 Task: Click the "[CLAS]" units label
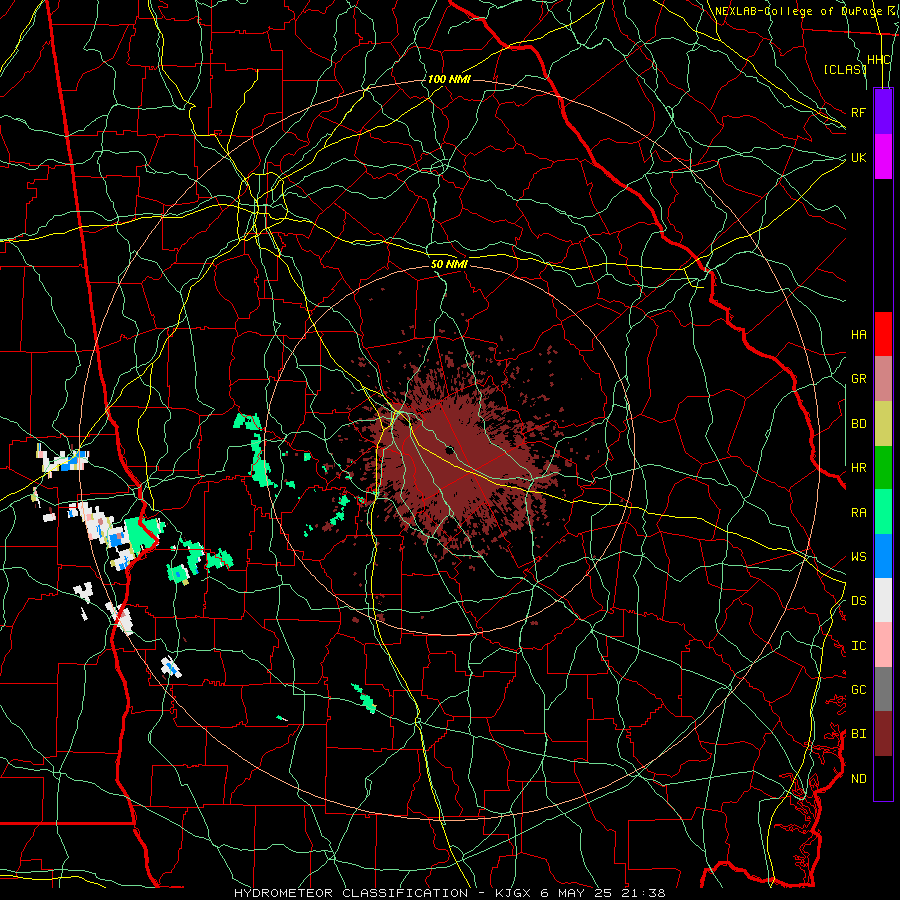coord(845,69)
